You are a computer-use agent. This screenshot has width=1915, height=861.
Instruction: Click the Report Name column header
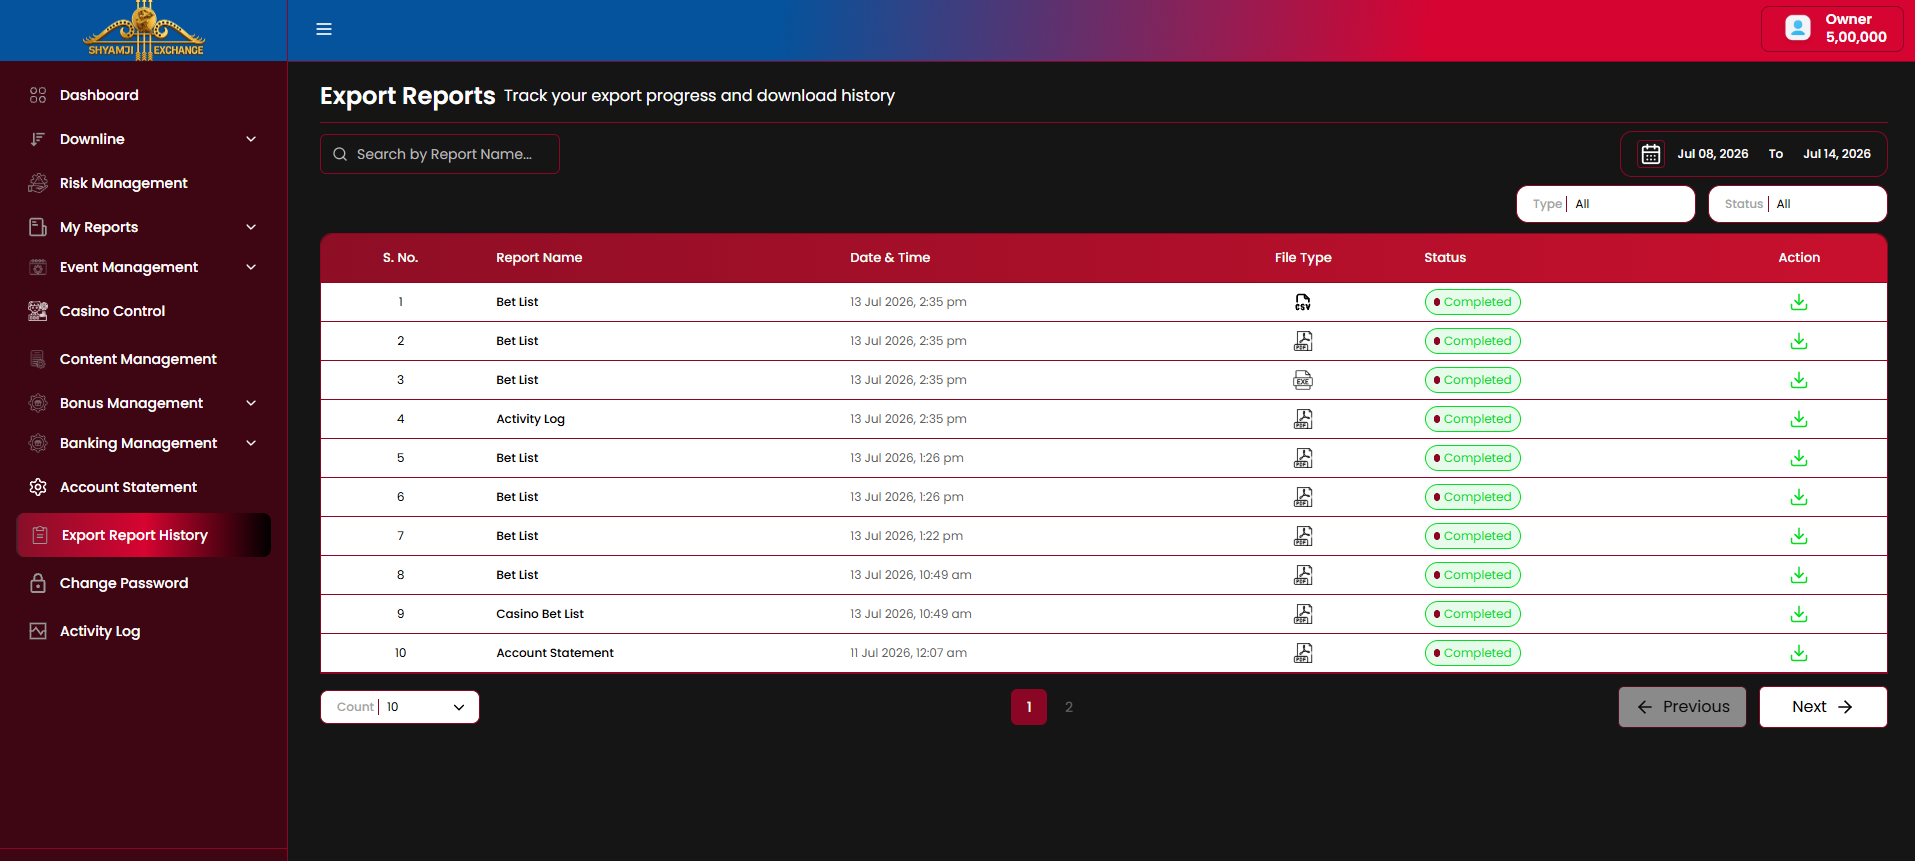539,258
